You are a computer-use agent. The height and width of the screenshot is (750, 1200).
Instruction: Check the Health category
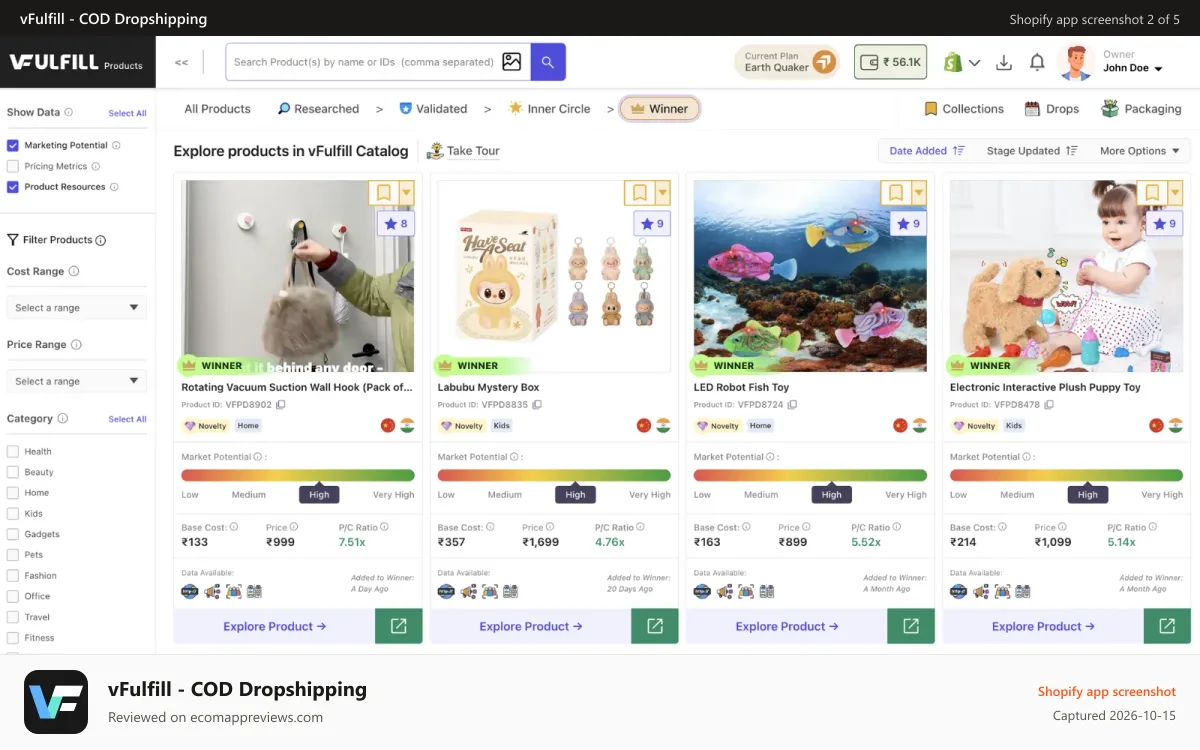[x=13, y=451]
